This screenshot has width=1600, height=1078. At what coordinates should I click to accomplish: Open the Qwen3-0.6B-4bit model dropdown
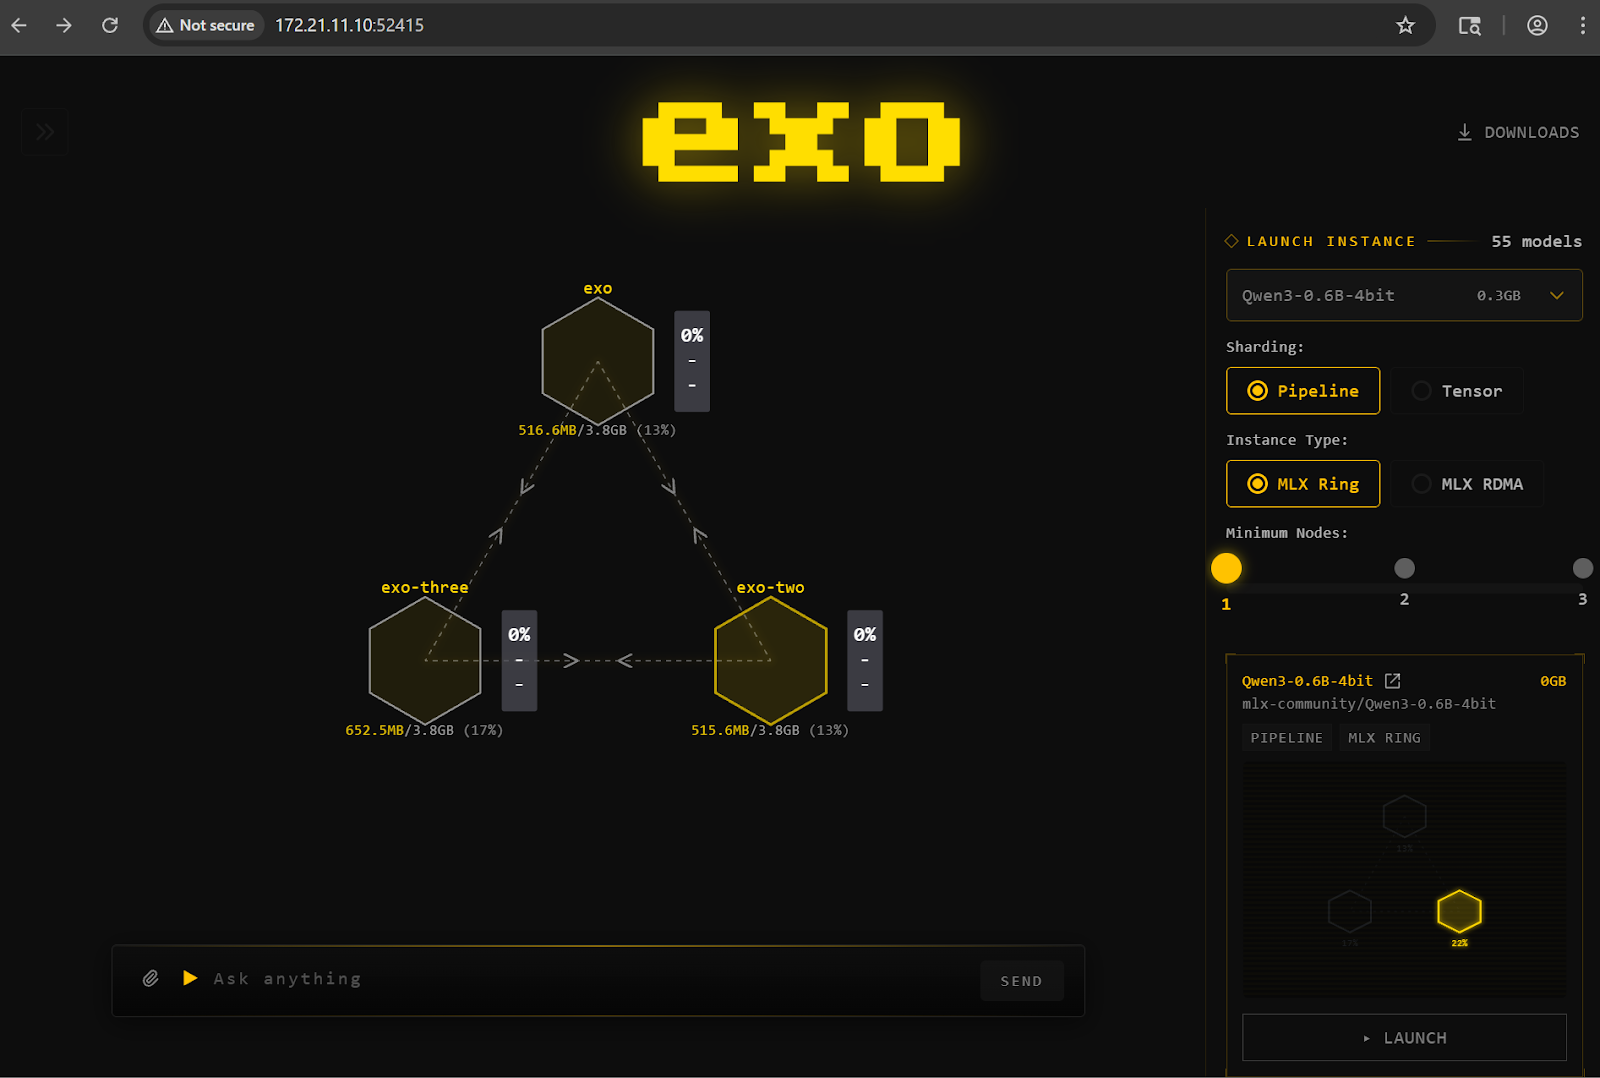1404,295
